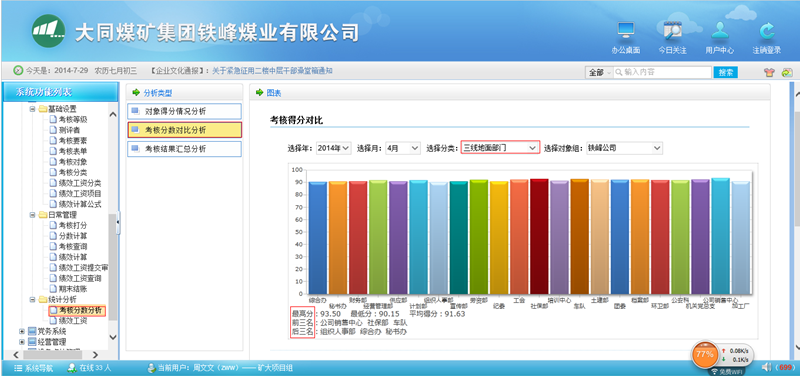Click the speaker volume icon

(x=766, y=367)
